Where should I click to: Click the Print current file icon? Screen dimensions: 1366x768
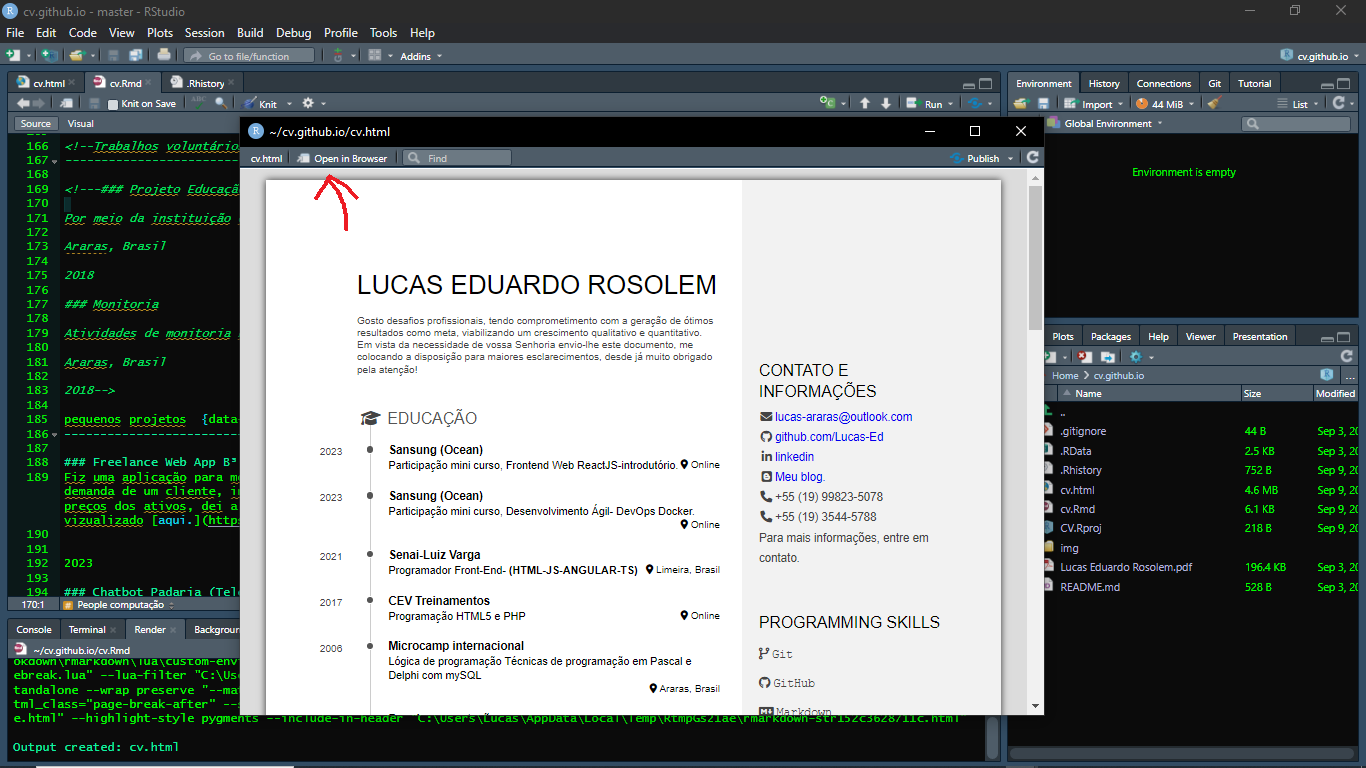164,56
